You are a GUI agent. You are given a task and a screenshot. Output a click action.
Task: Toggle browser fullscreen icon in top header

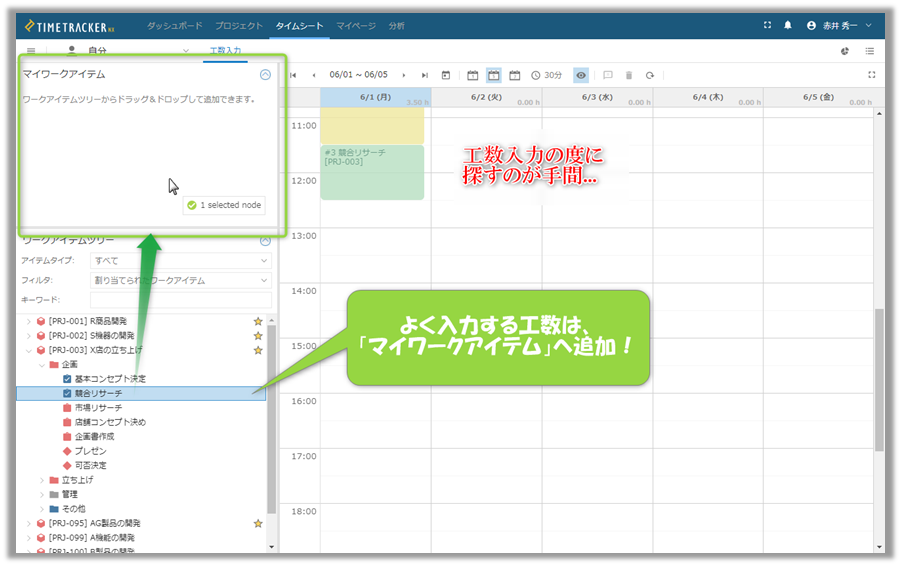(767, 25)
